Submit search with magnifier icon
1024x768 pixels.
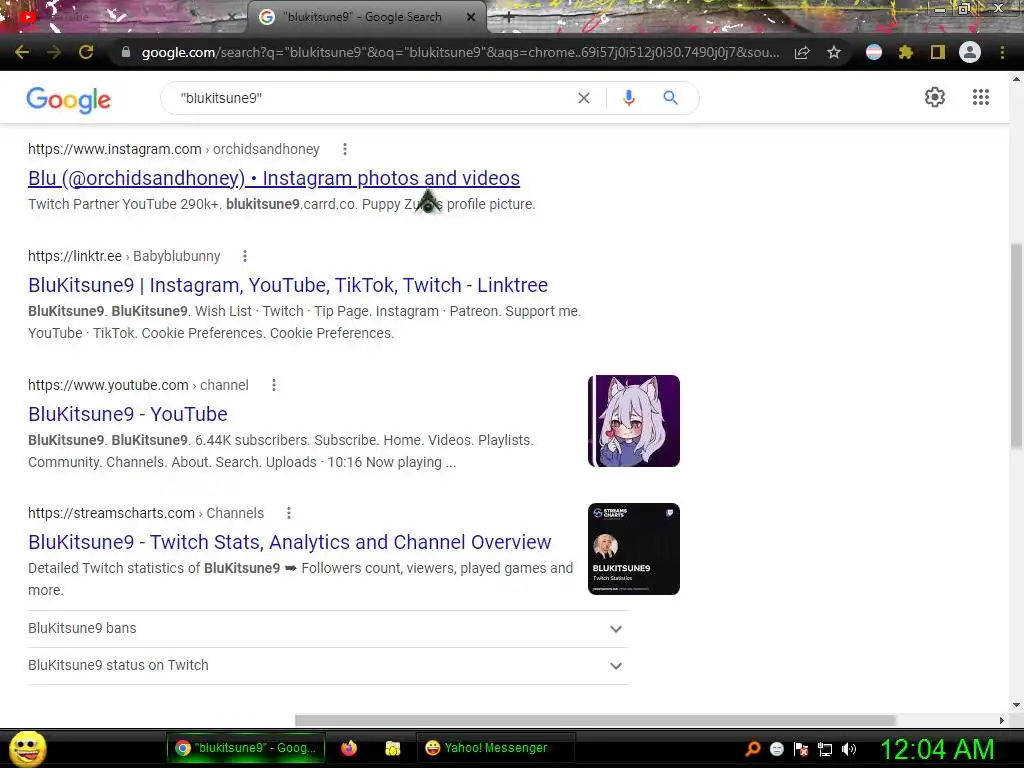click(x=671, y=98)
